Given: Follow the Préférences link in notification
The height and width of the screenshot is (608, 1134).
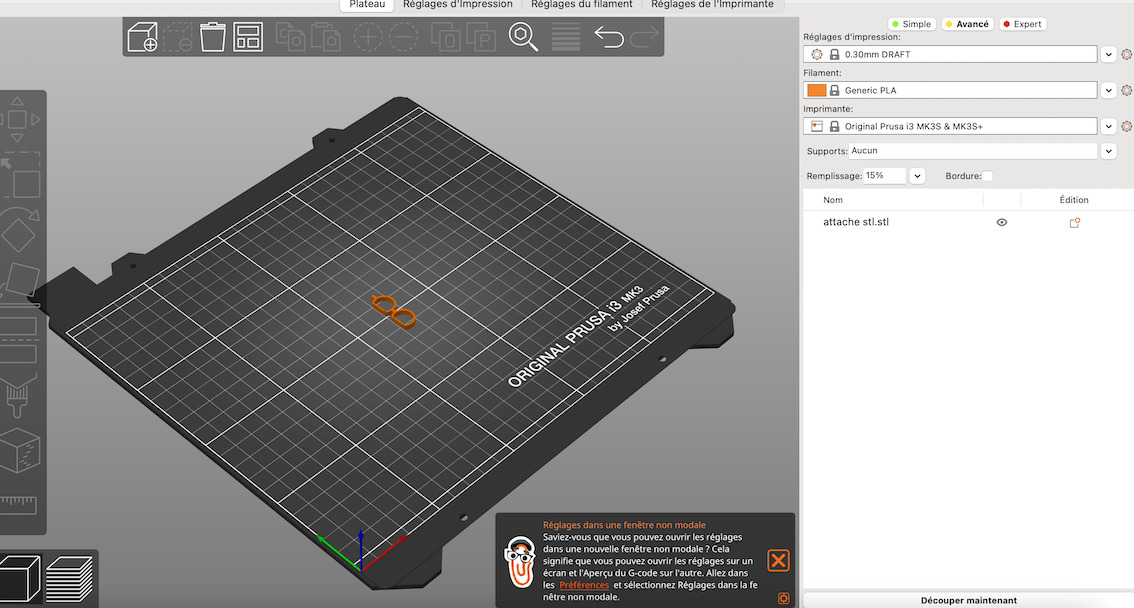Looking at the screenshot, I should pos(584,585).
